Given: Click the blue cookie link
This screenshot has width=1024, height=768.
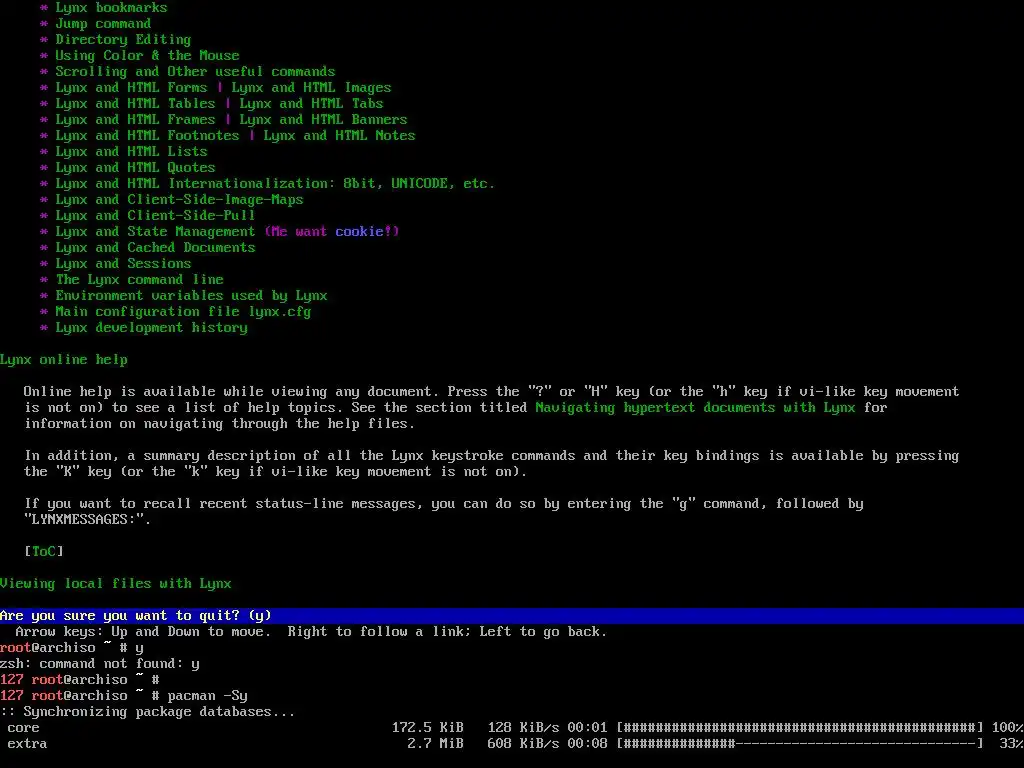Looking at the screenshot, I should coord(359,232).
